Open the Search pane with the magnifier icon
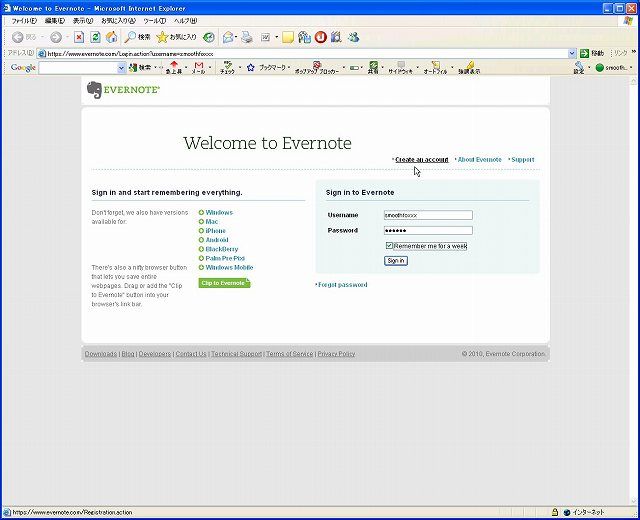 pos(130,37)
